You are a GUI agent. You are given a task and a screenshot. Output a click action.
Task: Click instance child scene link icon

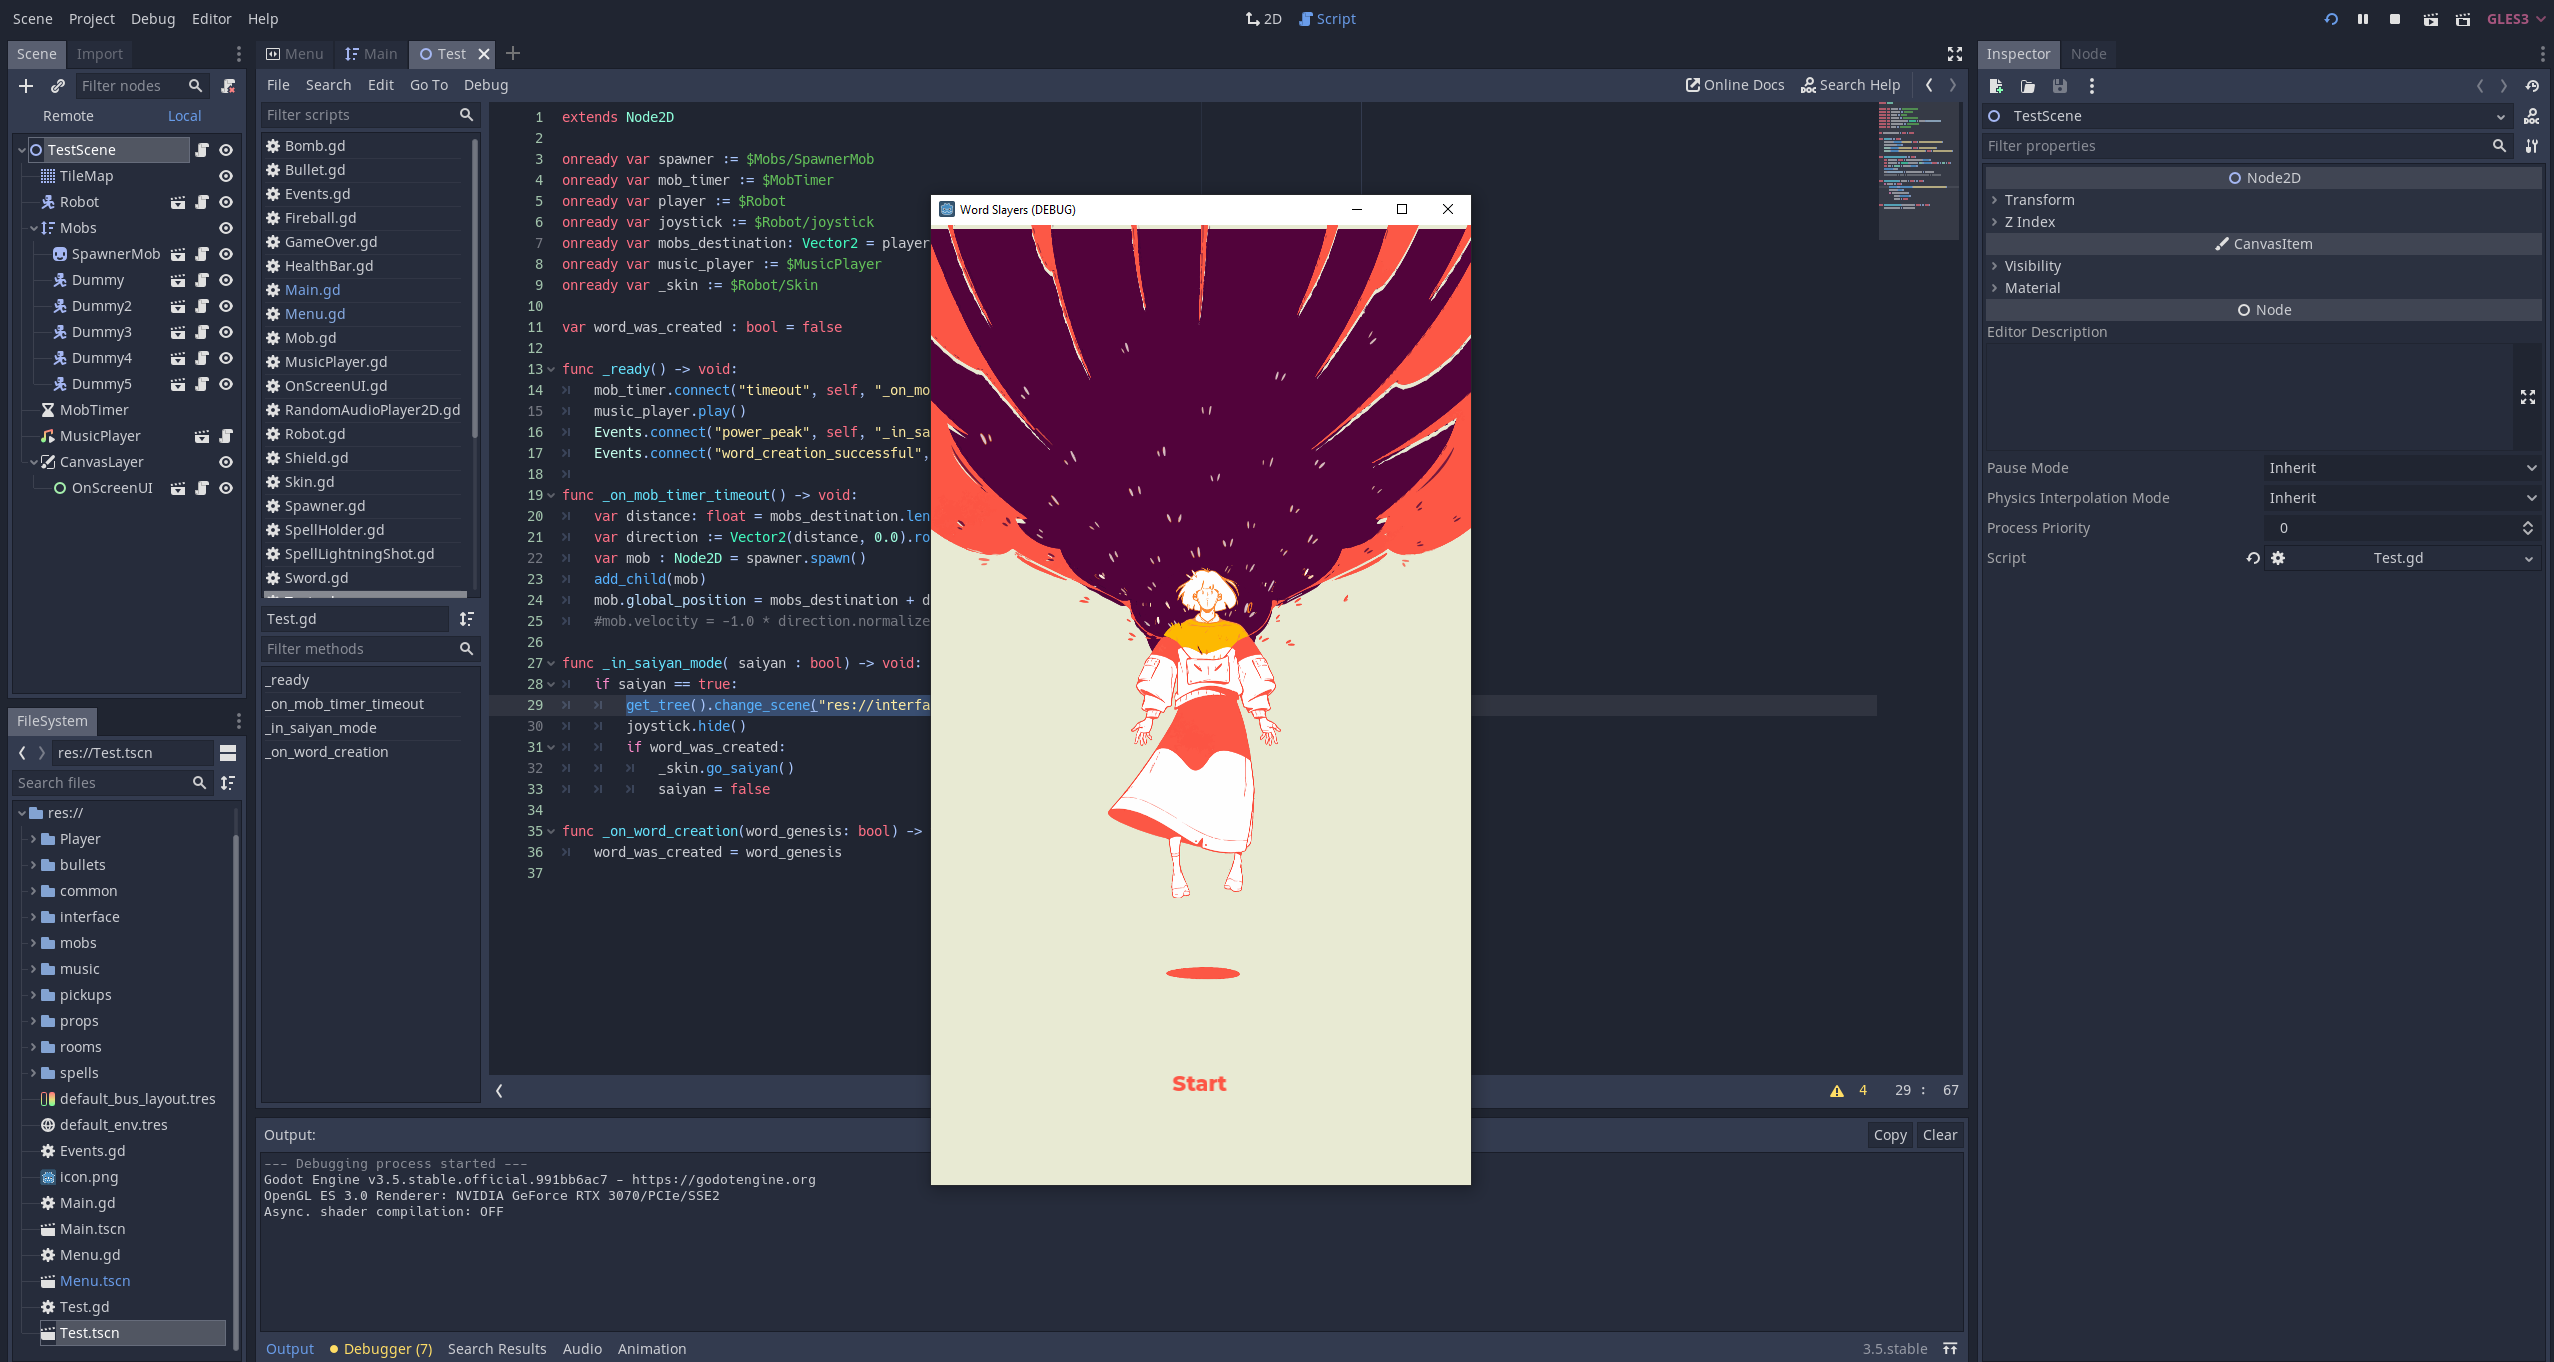(58, 86)
